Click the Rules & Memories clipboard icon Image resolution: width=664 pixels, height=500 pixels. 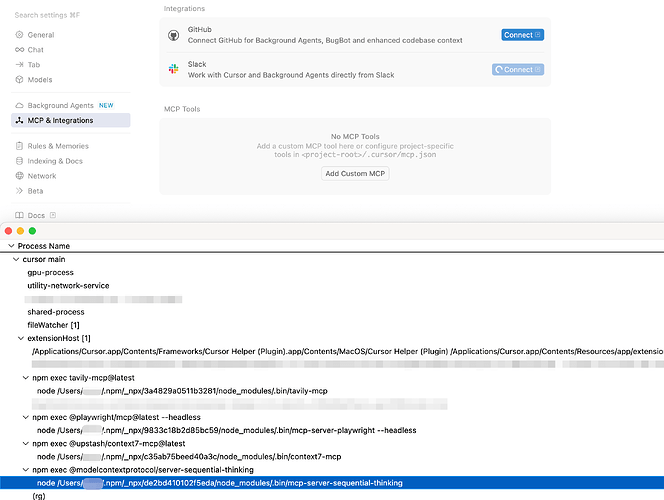click(19, 146)
